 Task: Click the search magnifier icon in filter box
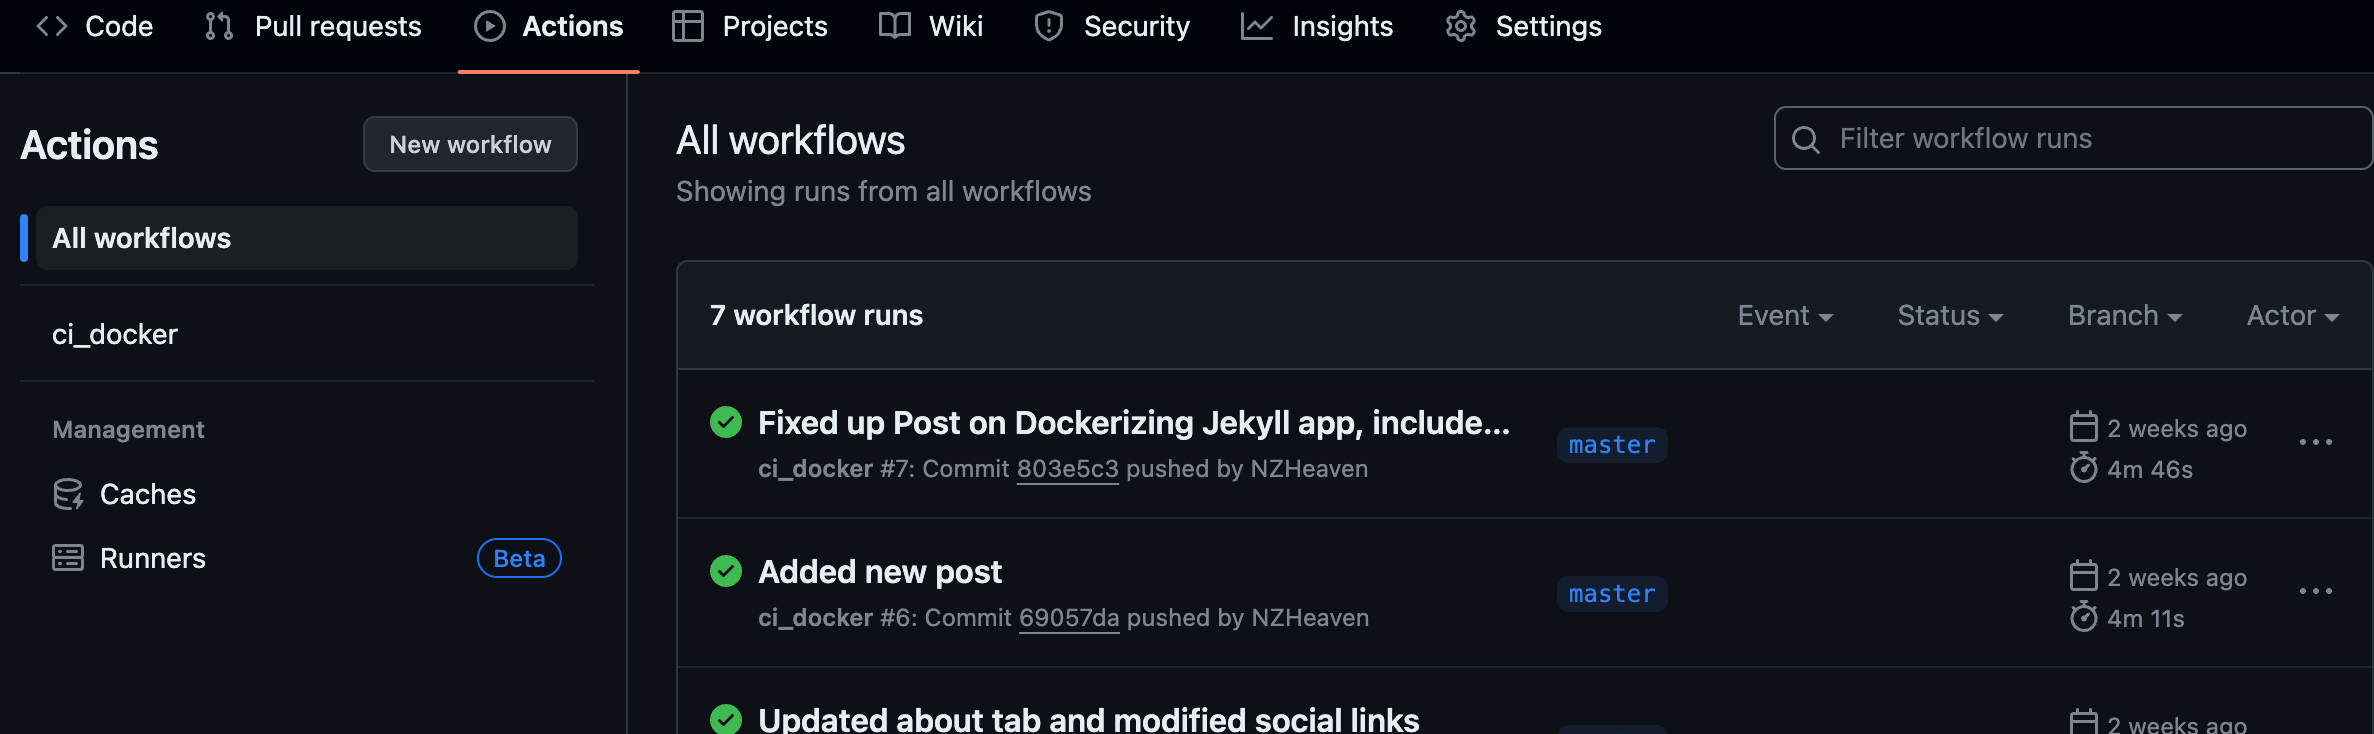click(1806, 139)
